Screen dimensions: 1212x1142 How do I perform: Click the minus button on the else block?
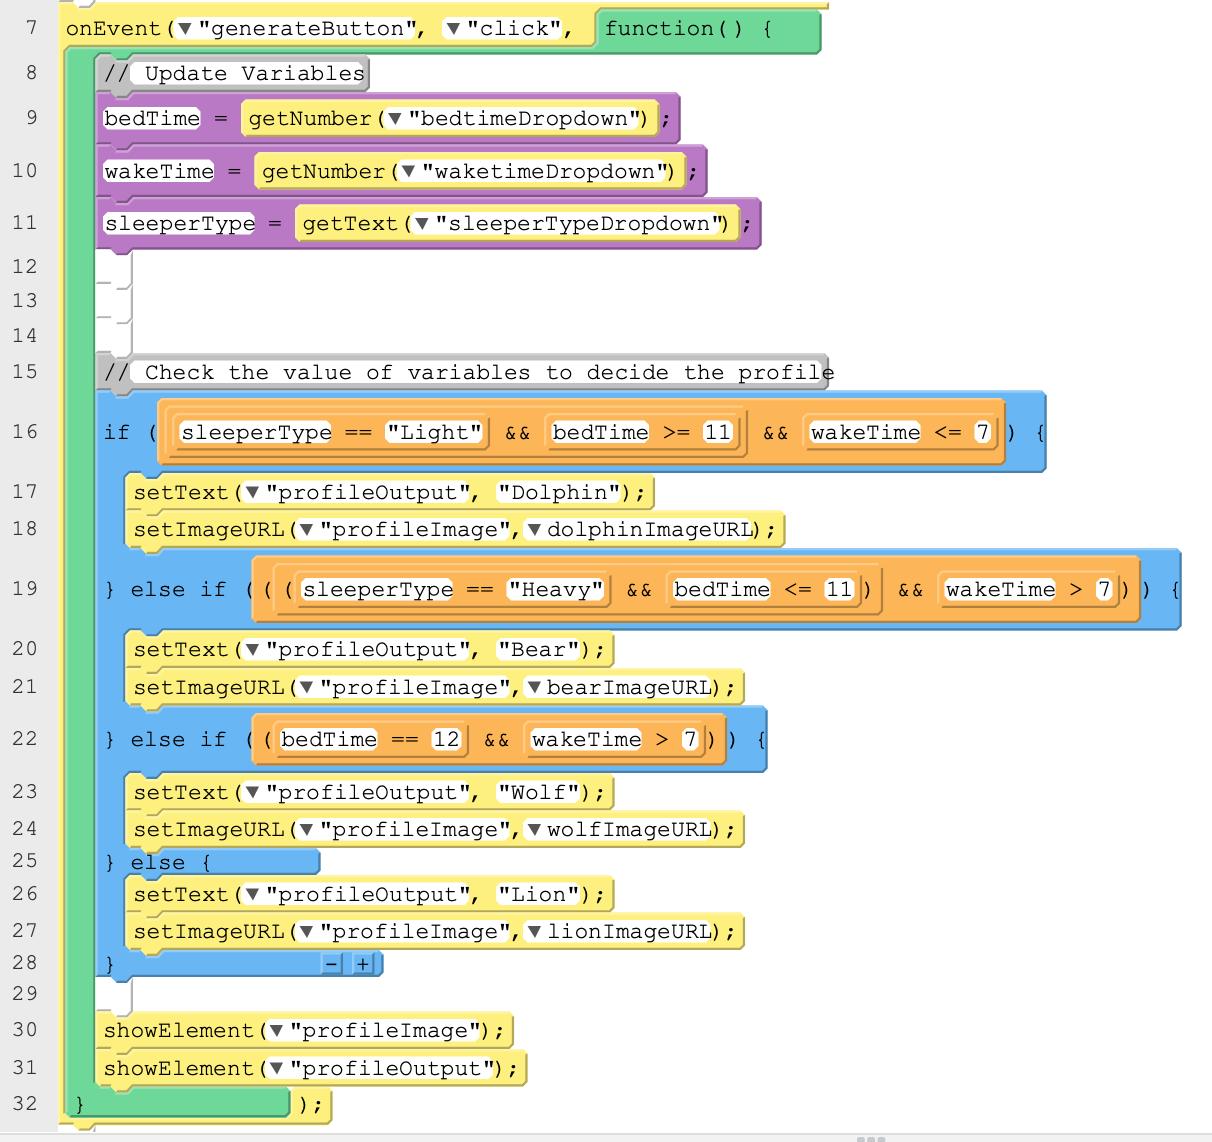point(332,964)
